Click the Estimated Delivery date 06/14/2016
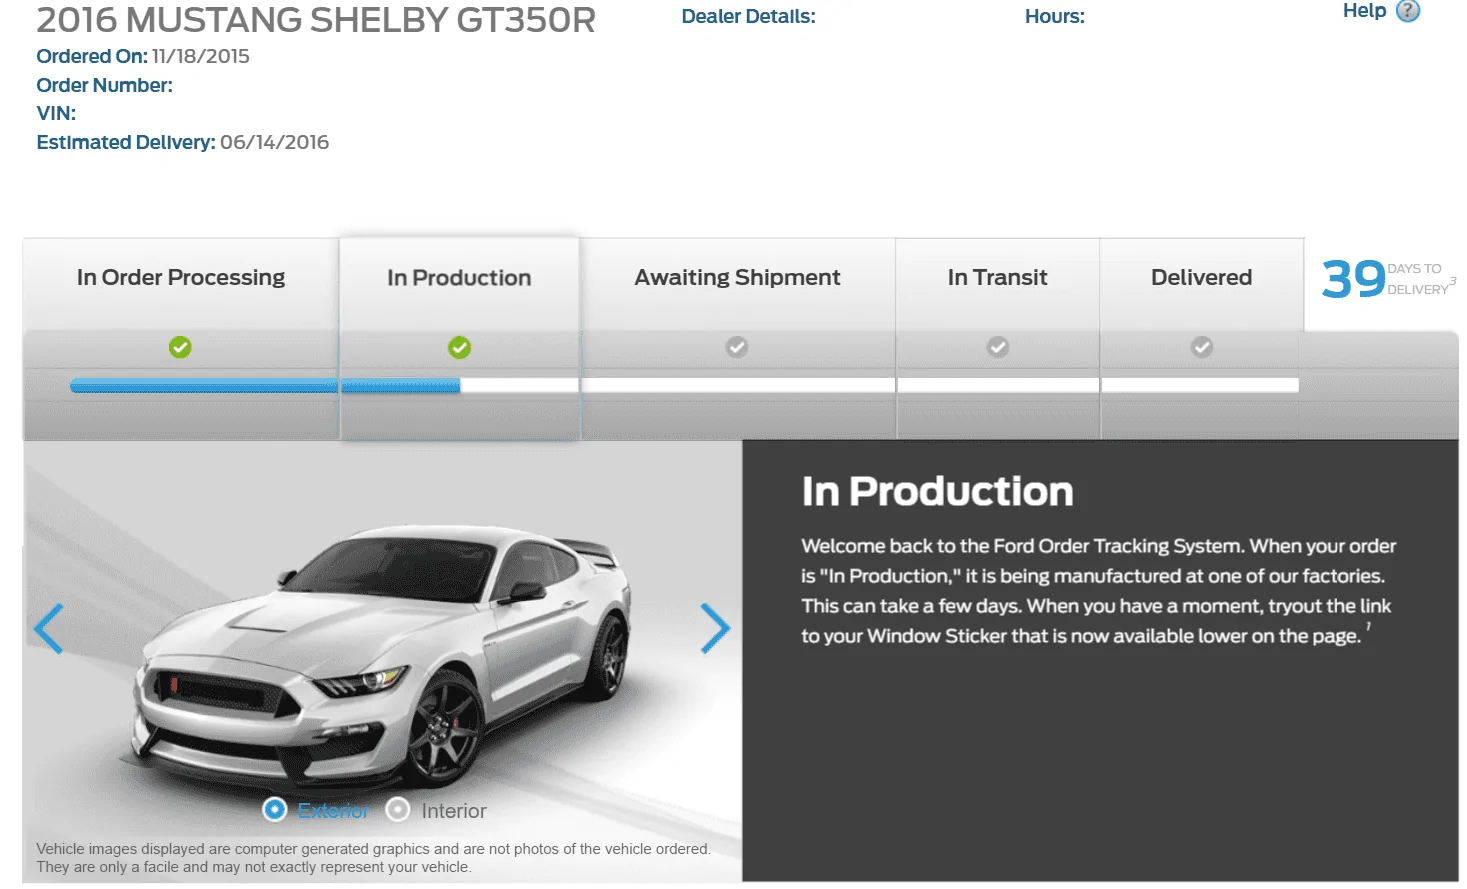Image resolution: width=1467 pixels, height=889 pixels. pyautogui.click(x=275, y=142)
